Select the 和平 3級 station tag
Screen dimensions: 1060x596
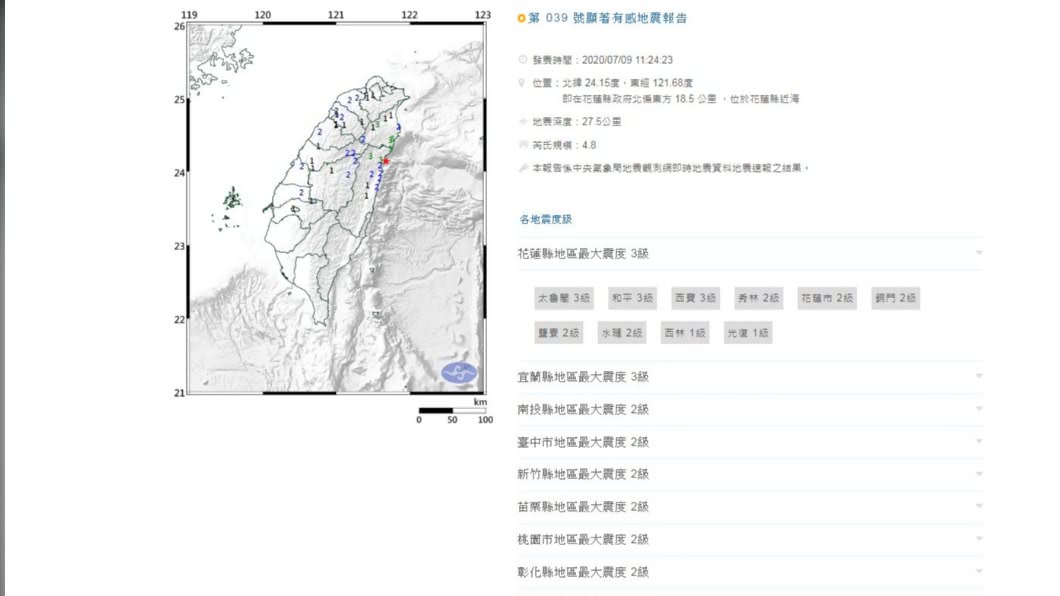(x=632, y=298)
